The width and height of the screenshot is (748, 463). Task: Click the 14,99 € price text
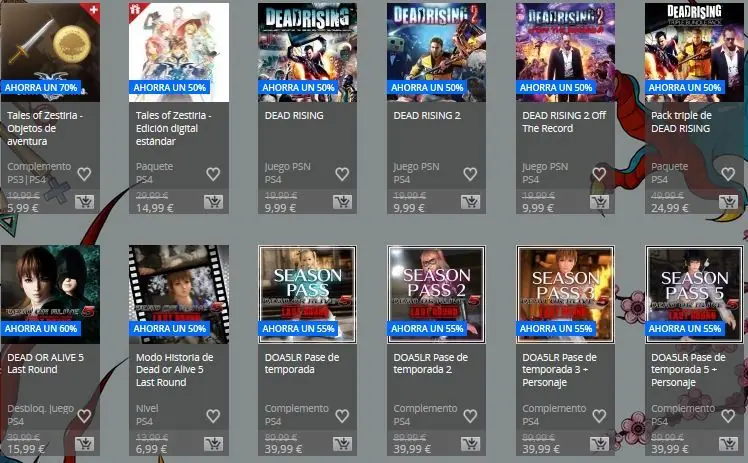(155, 208)
